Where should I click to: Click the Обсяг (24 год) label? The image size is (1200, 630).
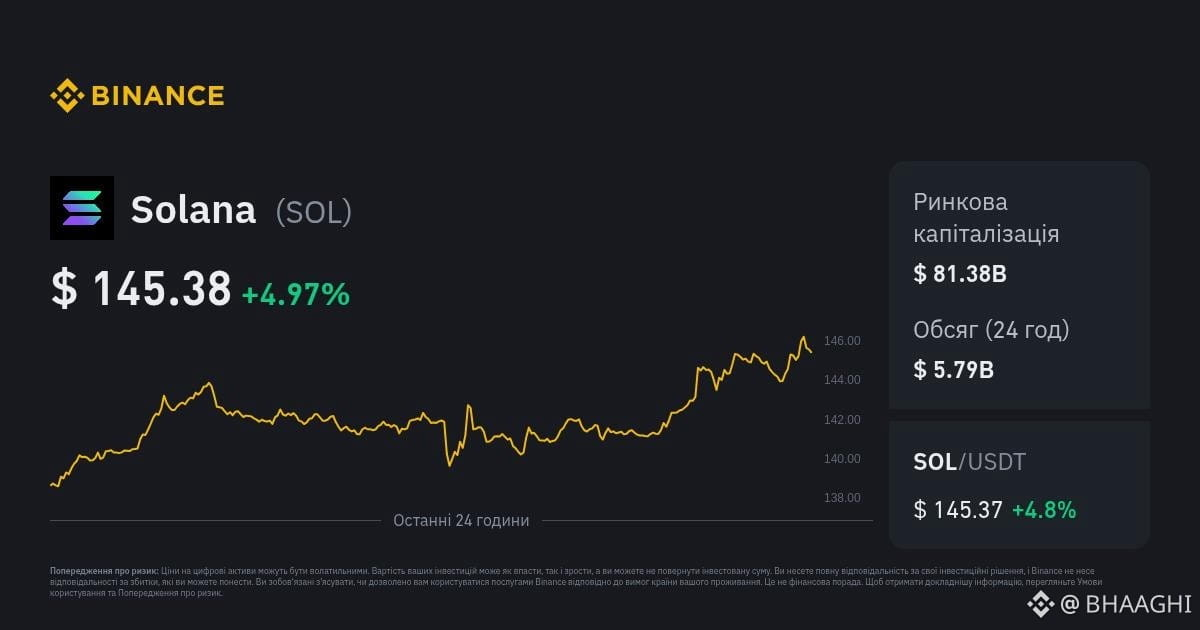pos(991,330)
